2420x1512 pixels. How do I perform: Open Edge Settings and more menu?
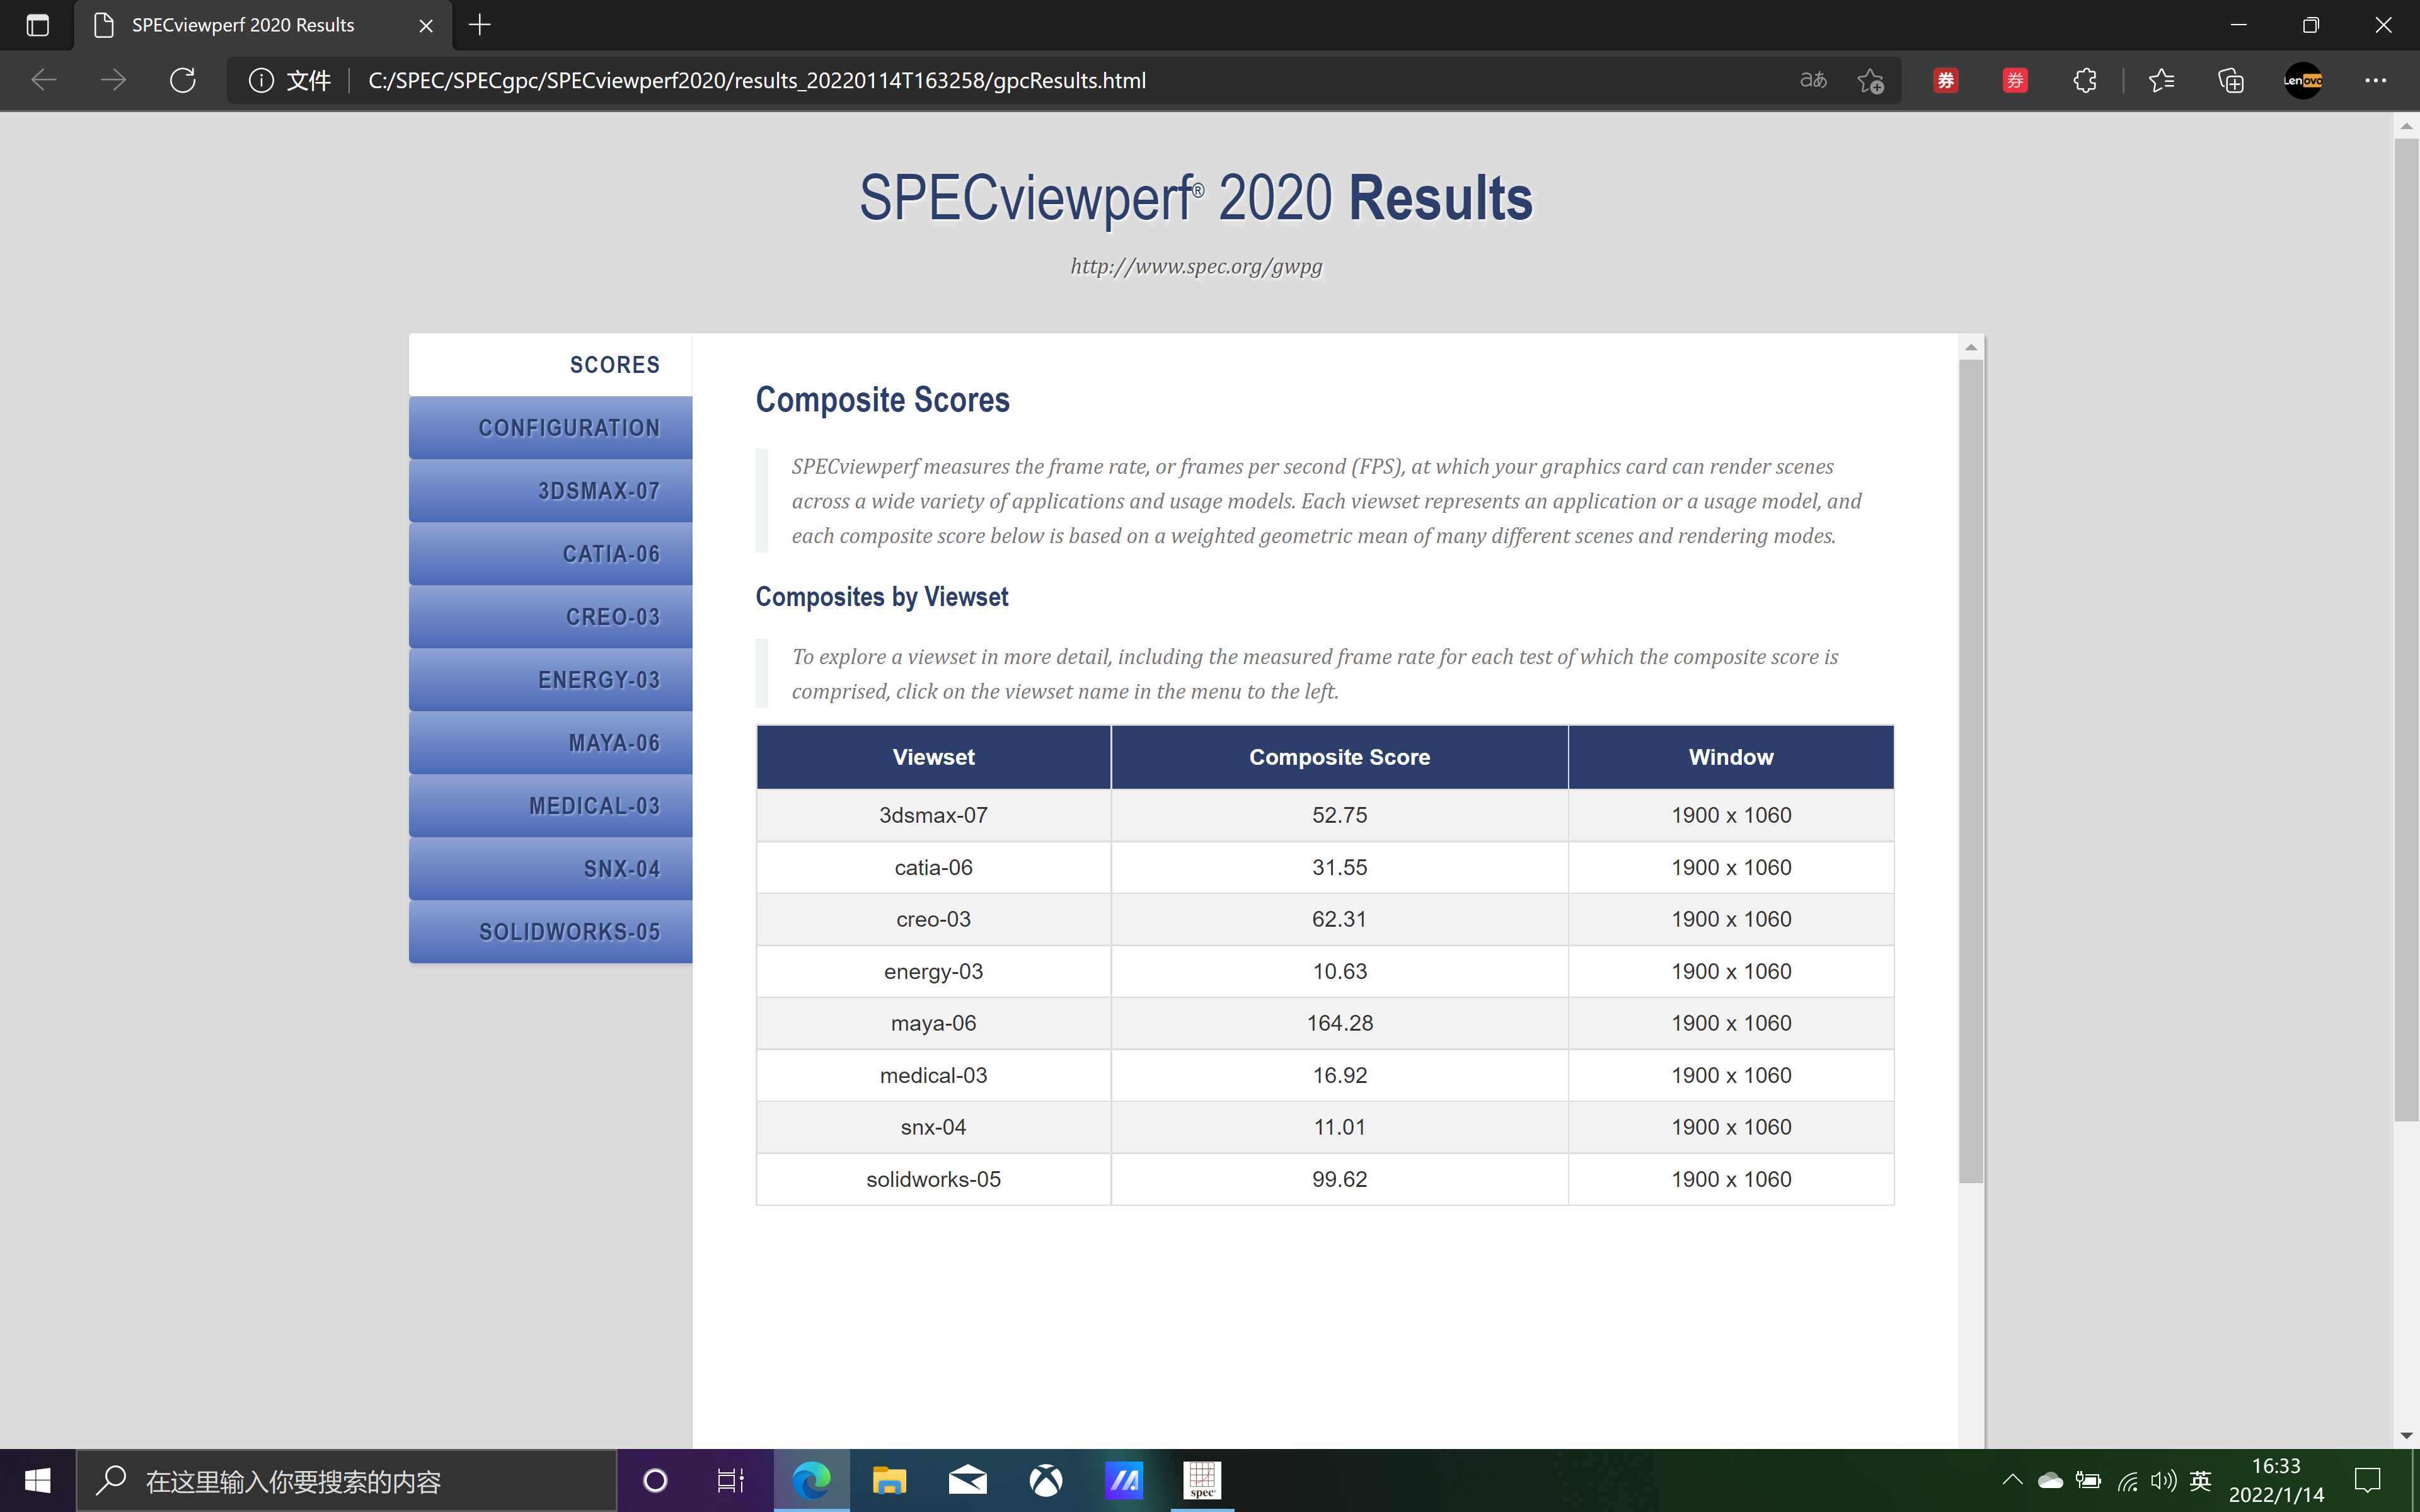2375,80
